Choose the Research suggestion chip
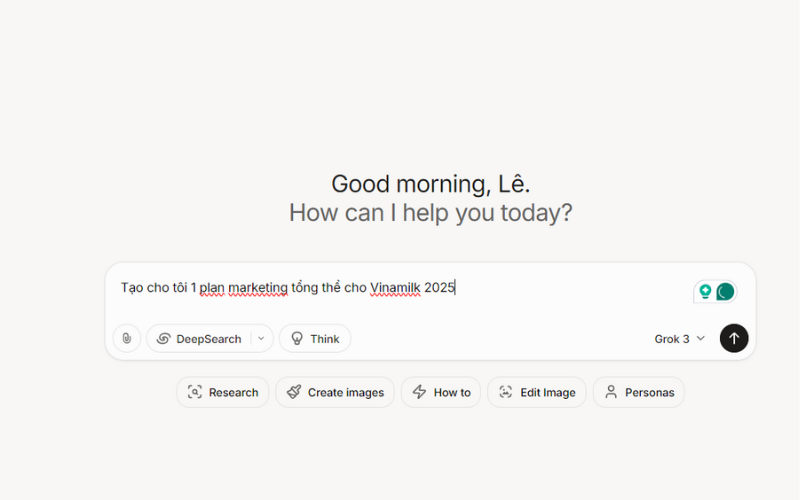Screen dimensions: 800x500 tap(223, 393)
